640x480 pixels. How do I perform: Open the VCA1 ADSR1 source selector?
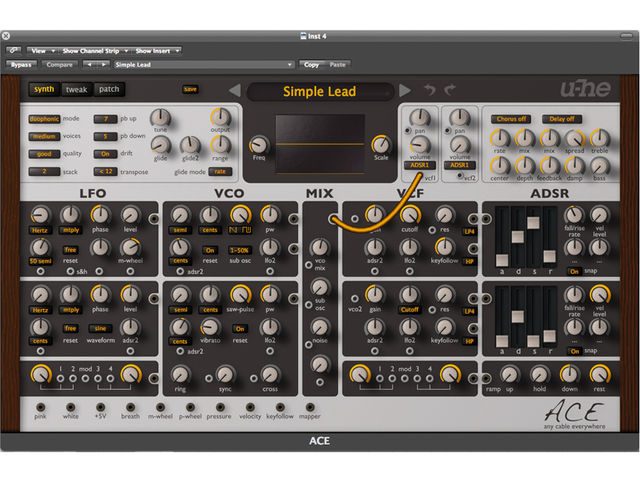[420, 165]
